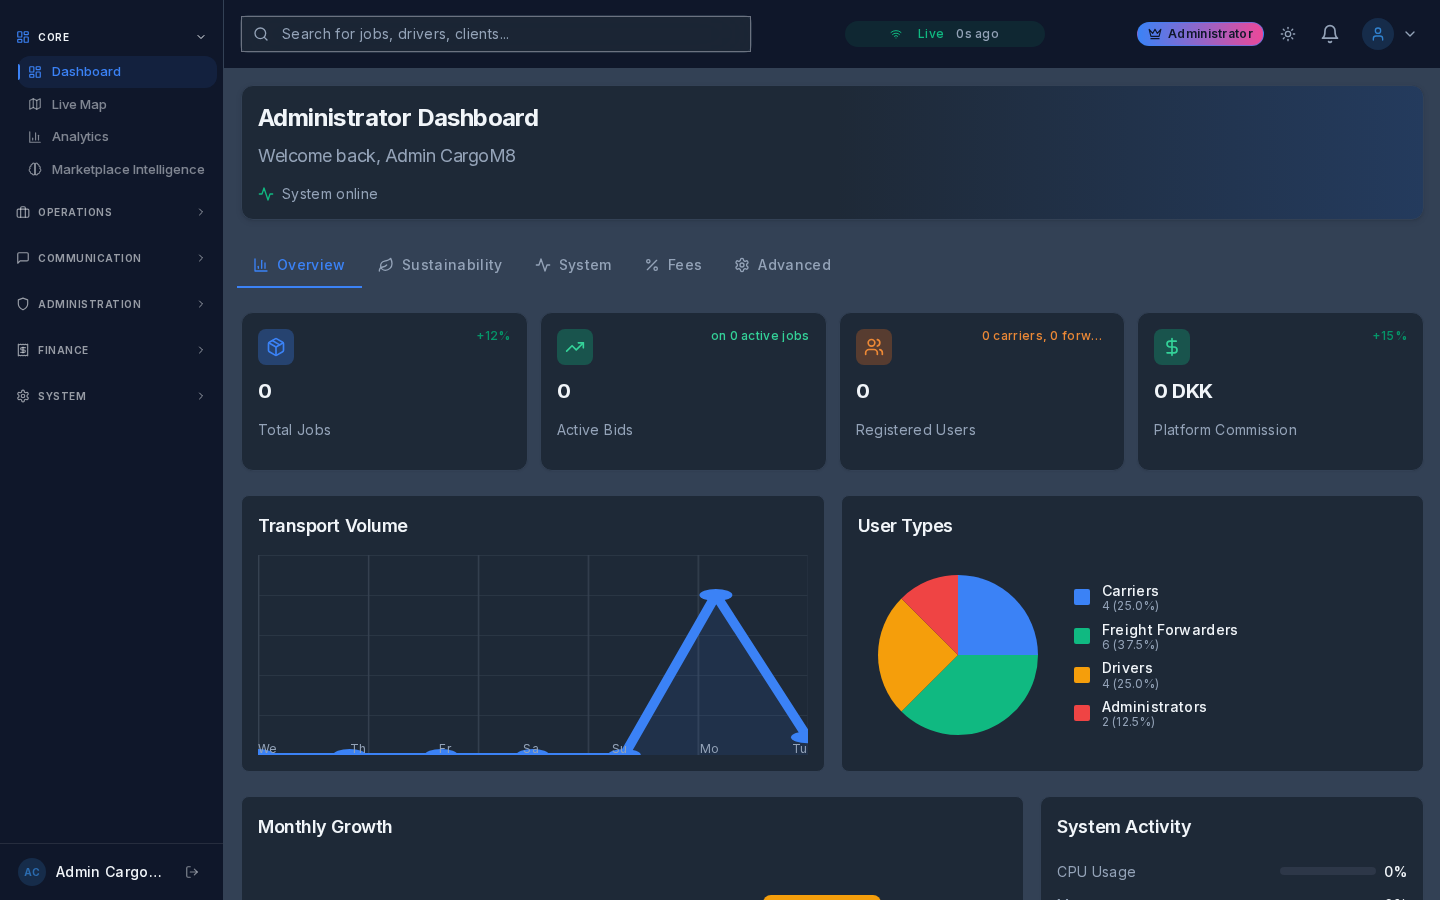Open the Fees tab
The width and height of the screenshot is (1440, 900).
click(x=673, y=265)
